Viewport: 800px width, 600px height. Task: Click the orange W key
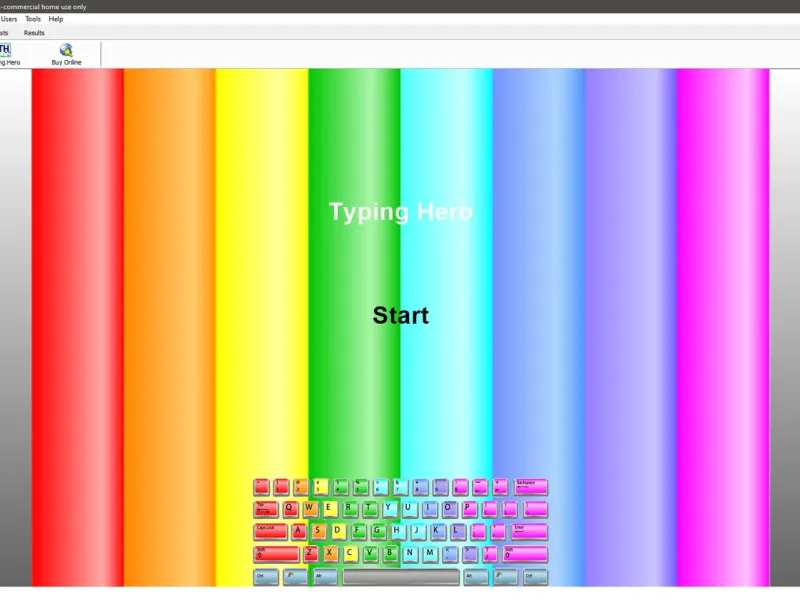coord(309,509)
